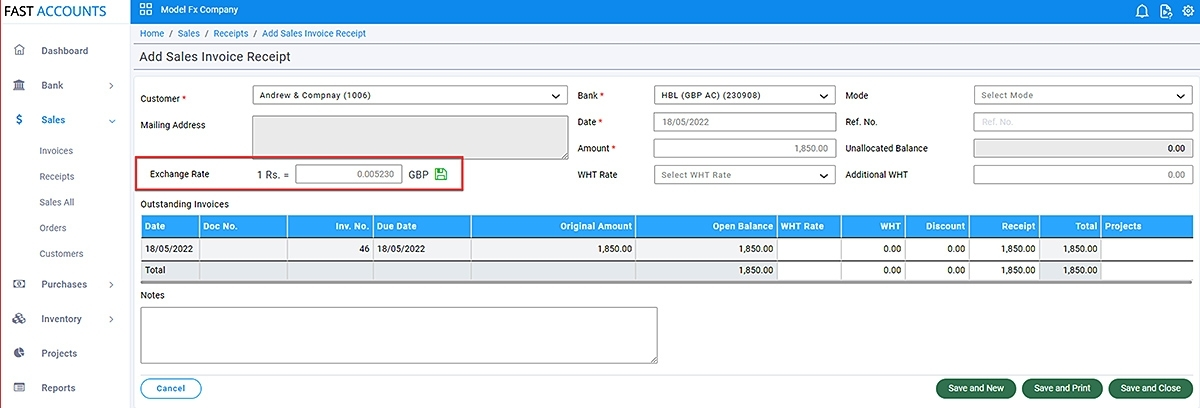
Task: Click the Inv. No. column header
Action: 330,226
